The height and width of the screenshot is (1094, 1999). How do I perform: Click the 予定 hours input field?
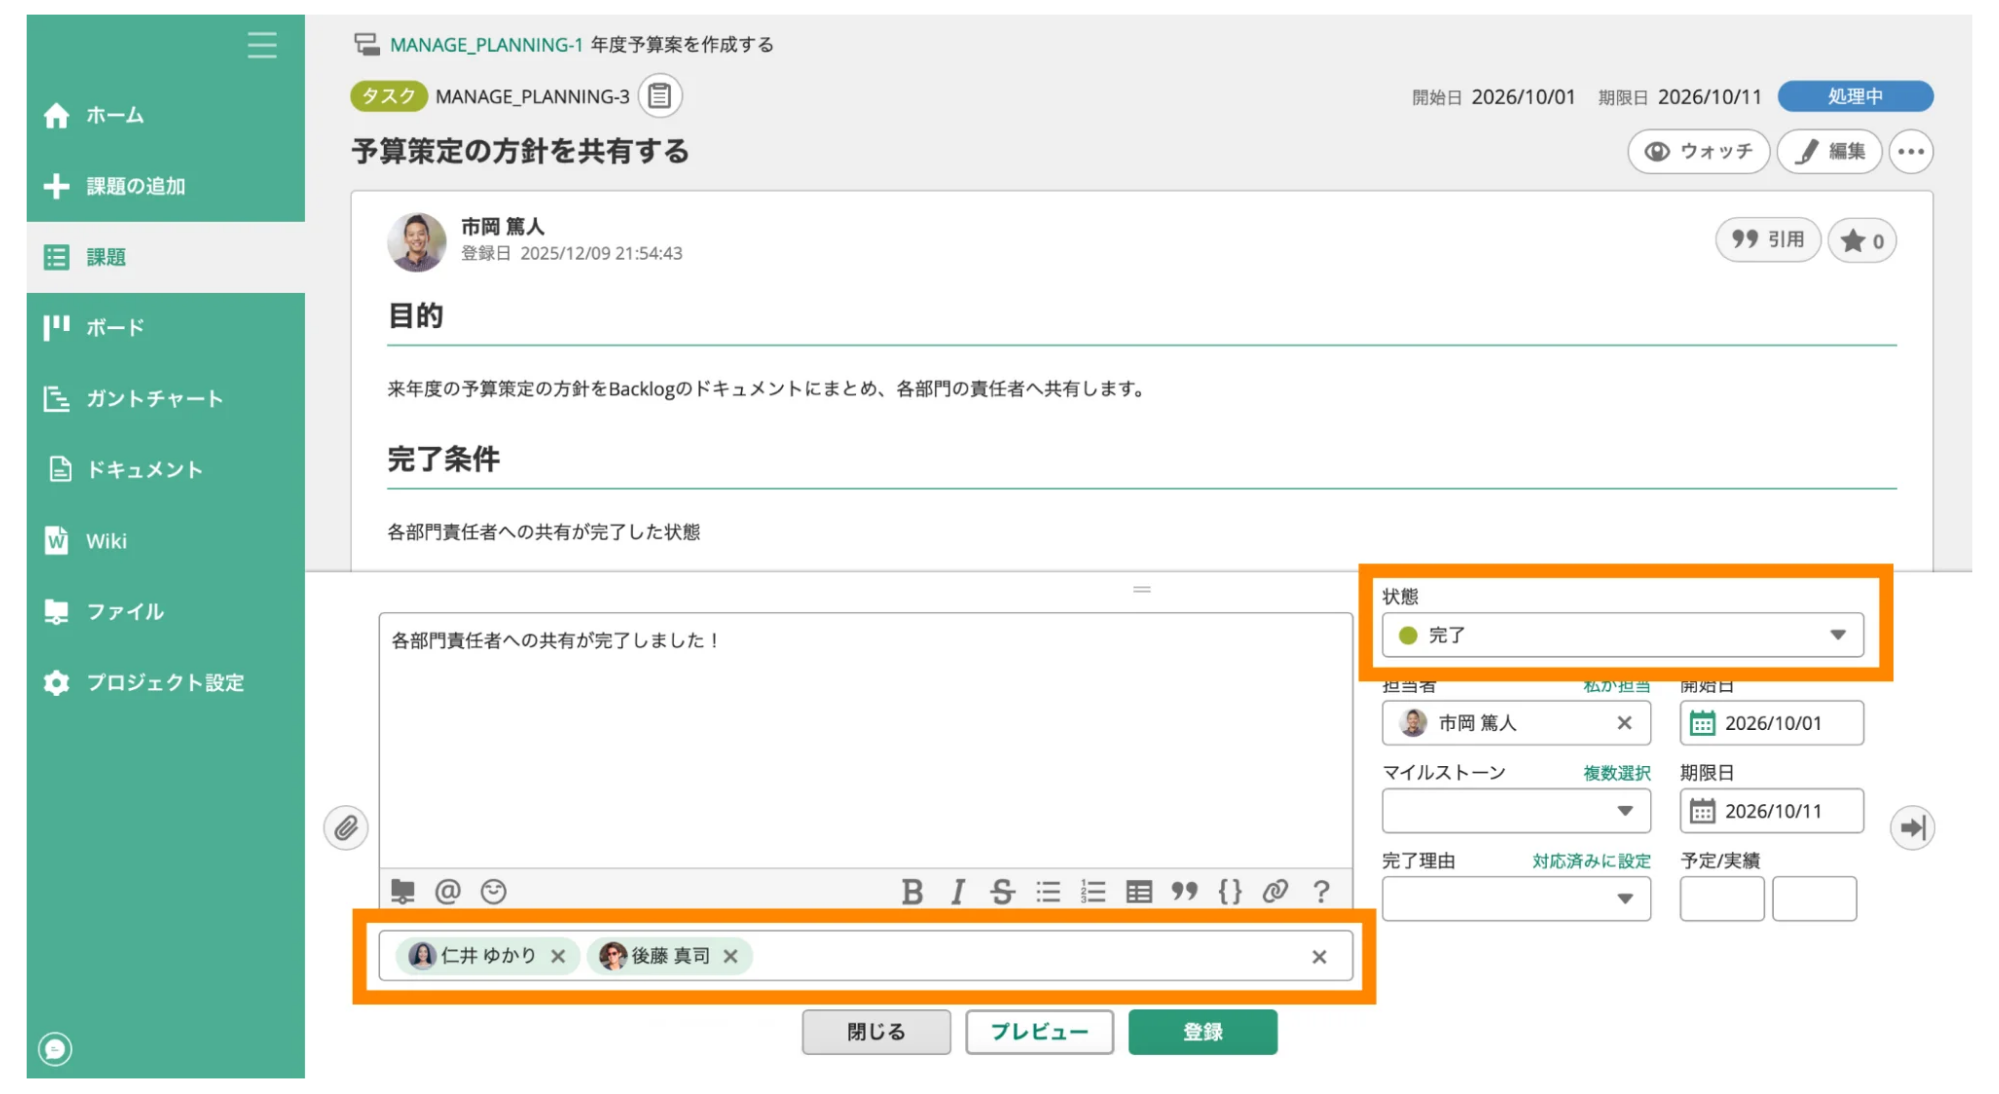(1722, 899)
